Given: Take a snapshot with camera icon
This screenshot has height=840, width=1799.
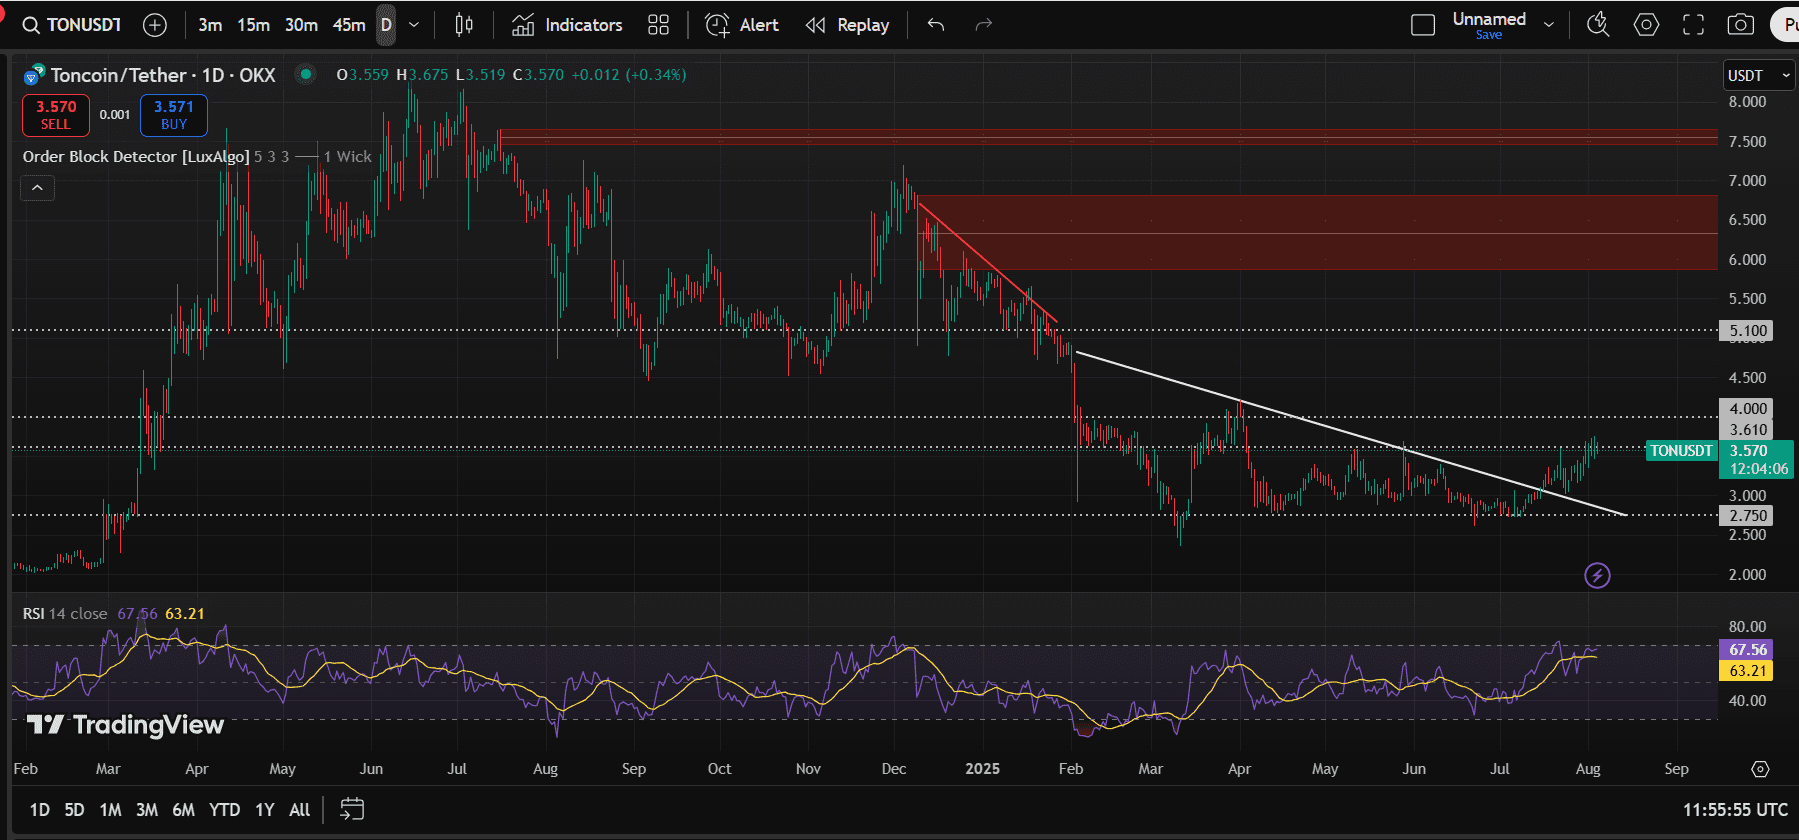Looking at the screenshot, I should coord(1741,25).
